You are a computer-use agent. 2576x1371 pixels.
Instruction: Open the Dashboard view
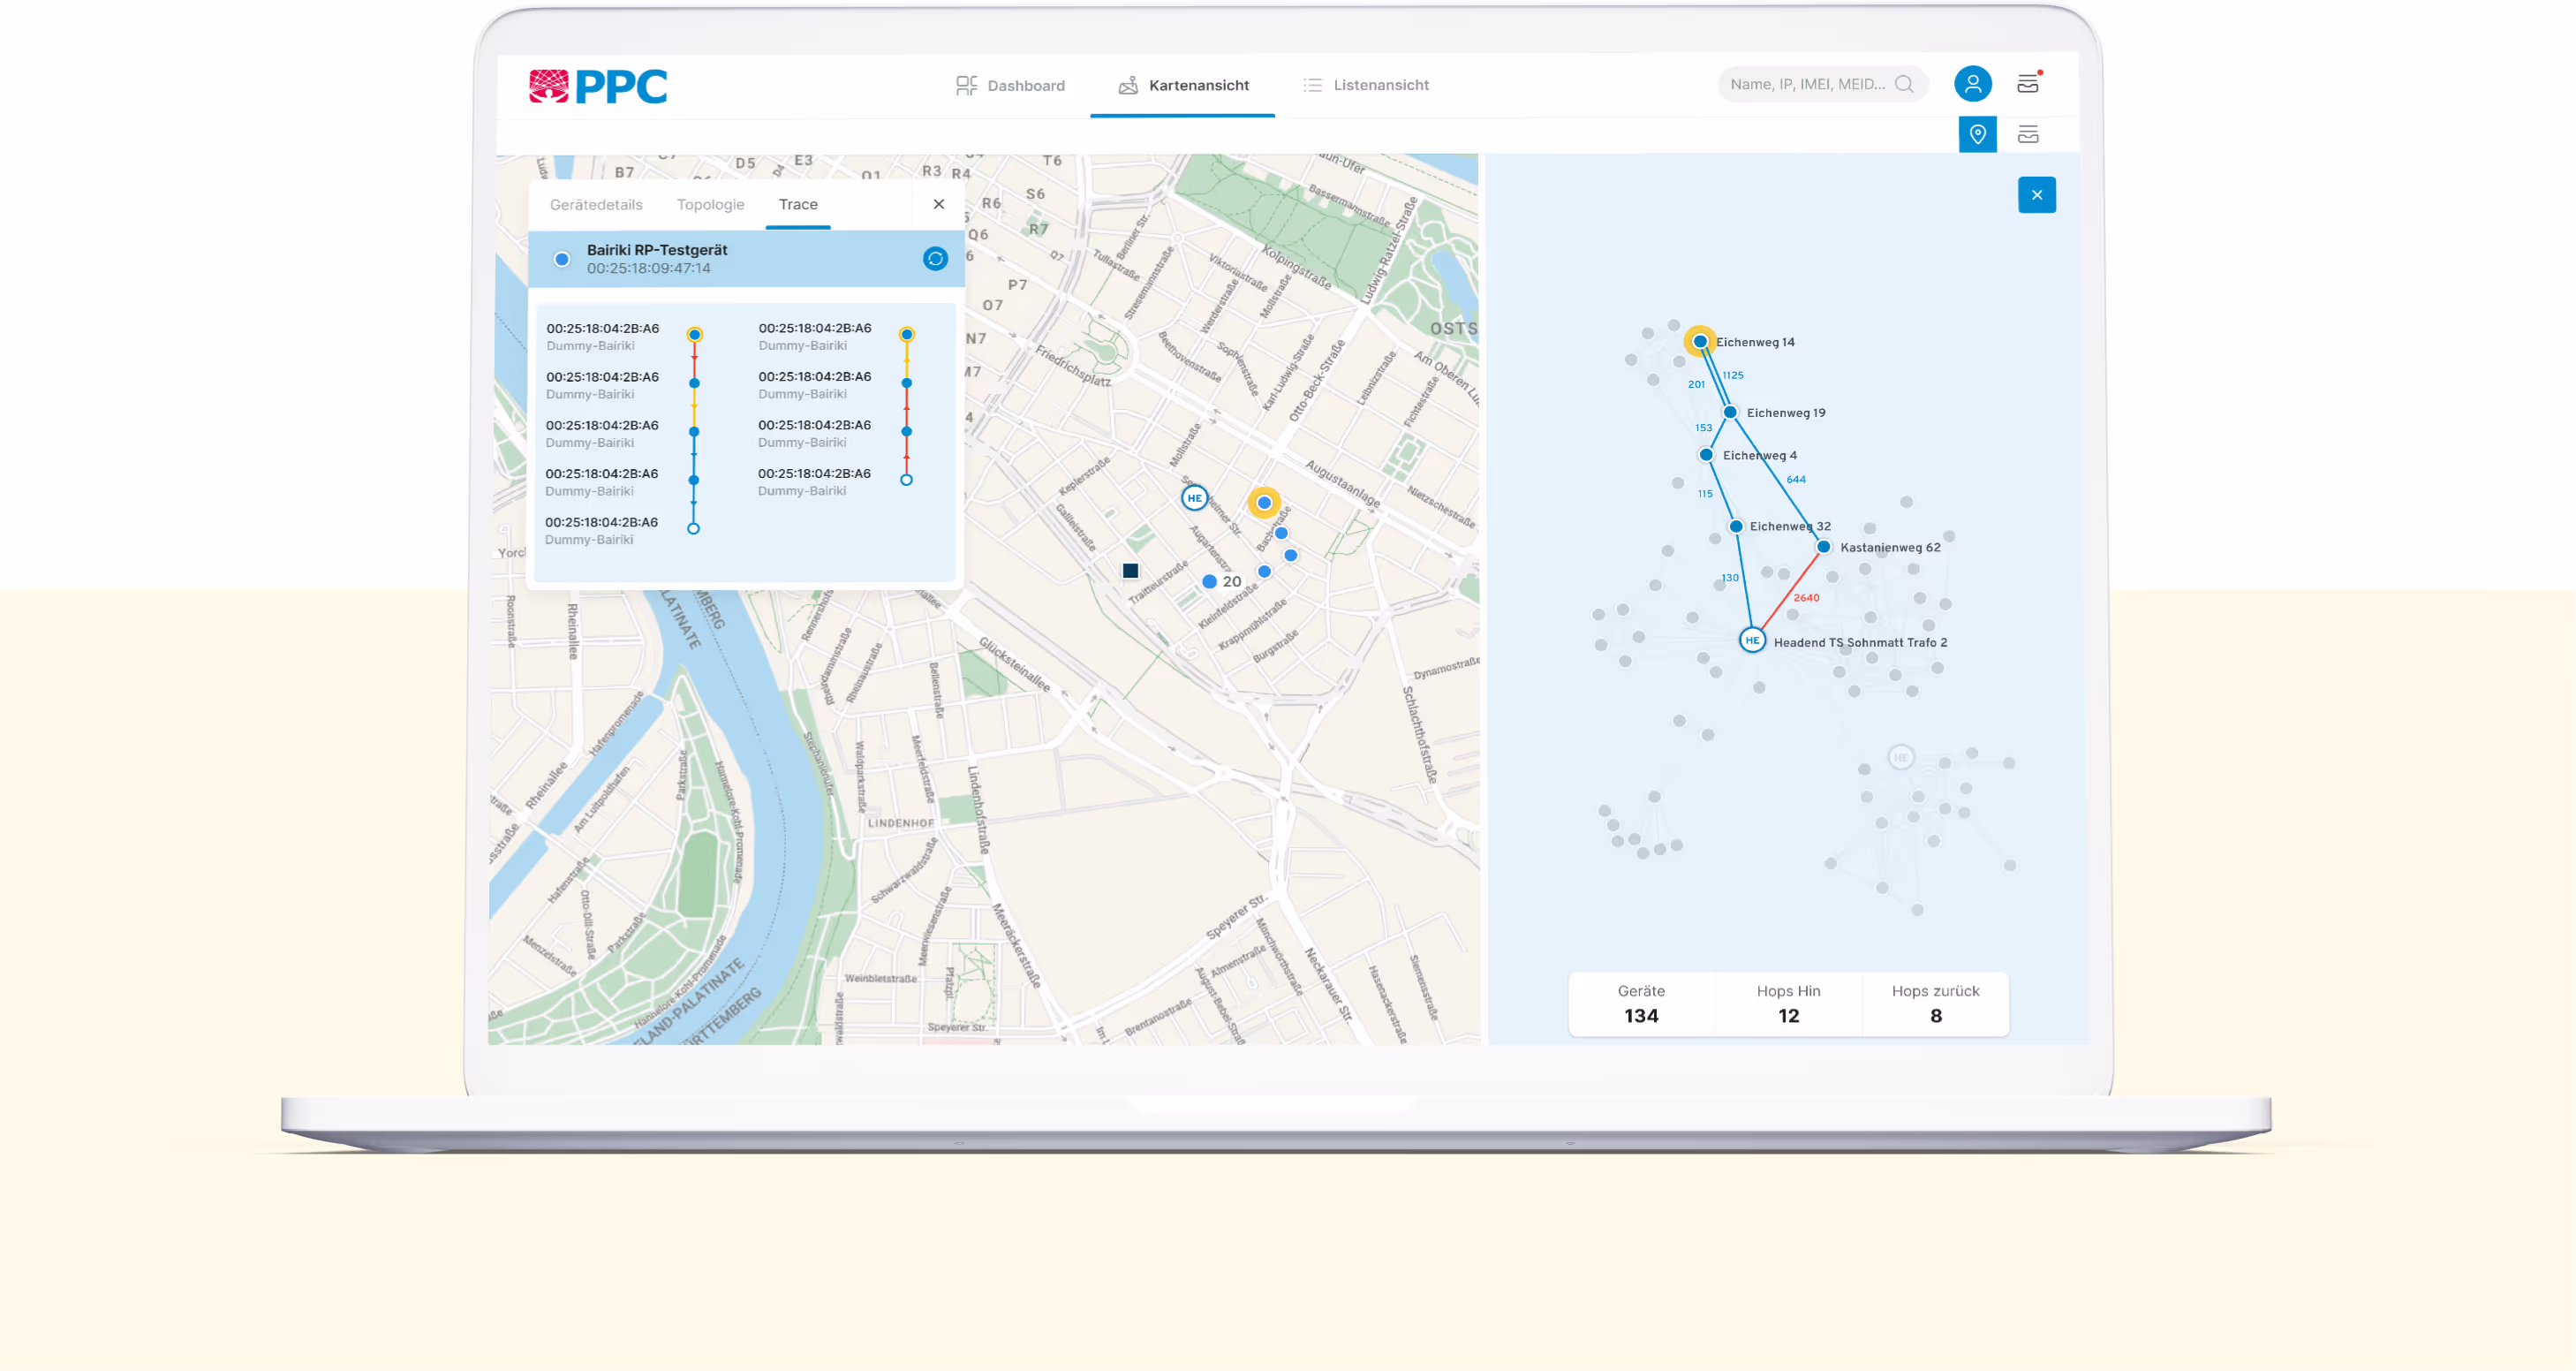tap(1010, 85)
